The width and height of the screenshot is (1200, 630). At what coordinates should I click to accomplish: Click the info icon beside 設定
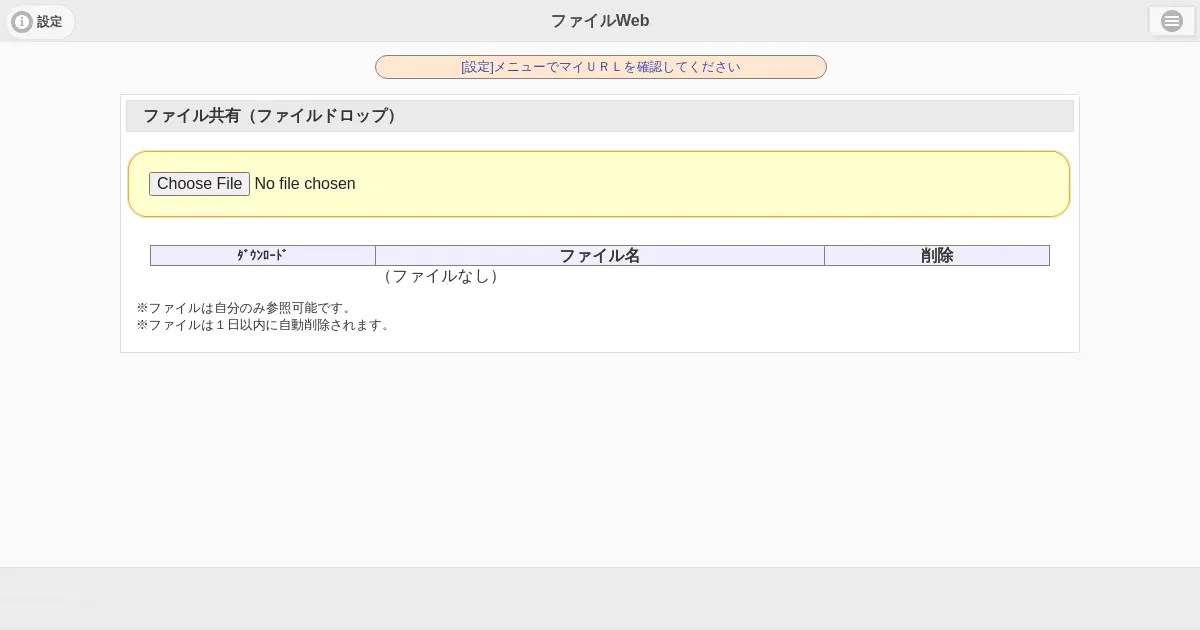(21, 22)
